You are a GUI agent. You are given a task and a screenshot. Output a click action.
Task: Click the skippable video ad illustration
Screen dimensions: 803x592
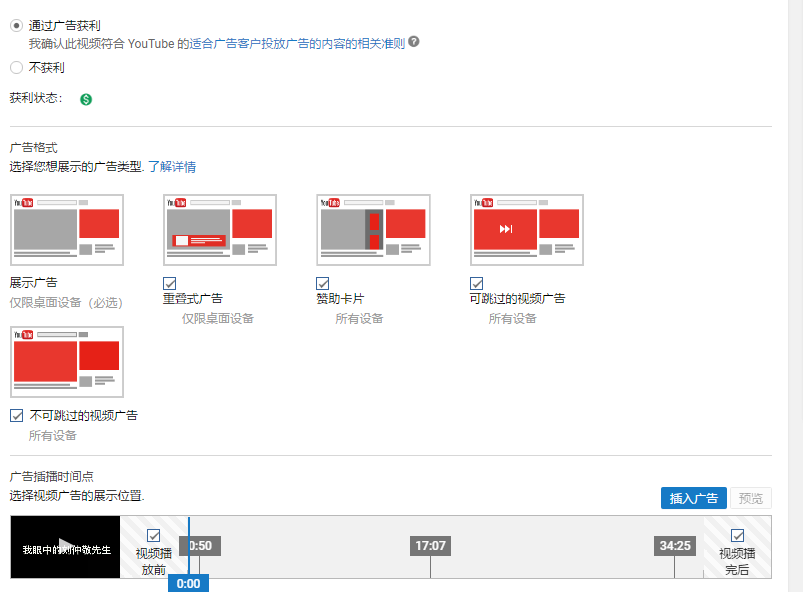[x=526, y=230]
